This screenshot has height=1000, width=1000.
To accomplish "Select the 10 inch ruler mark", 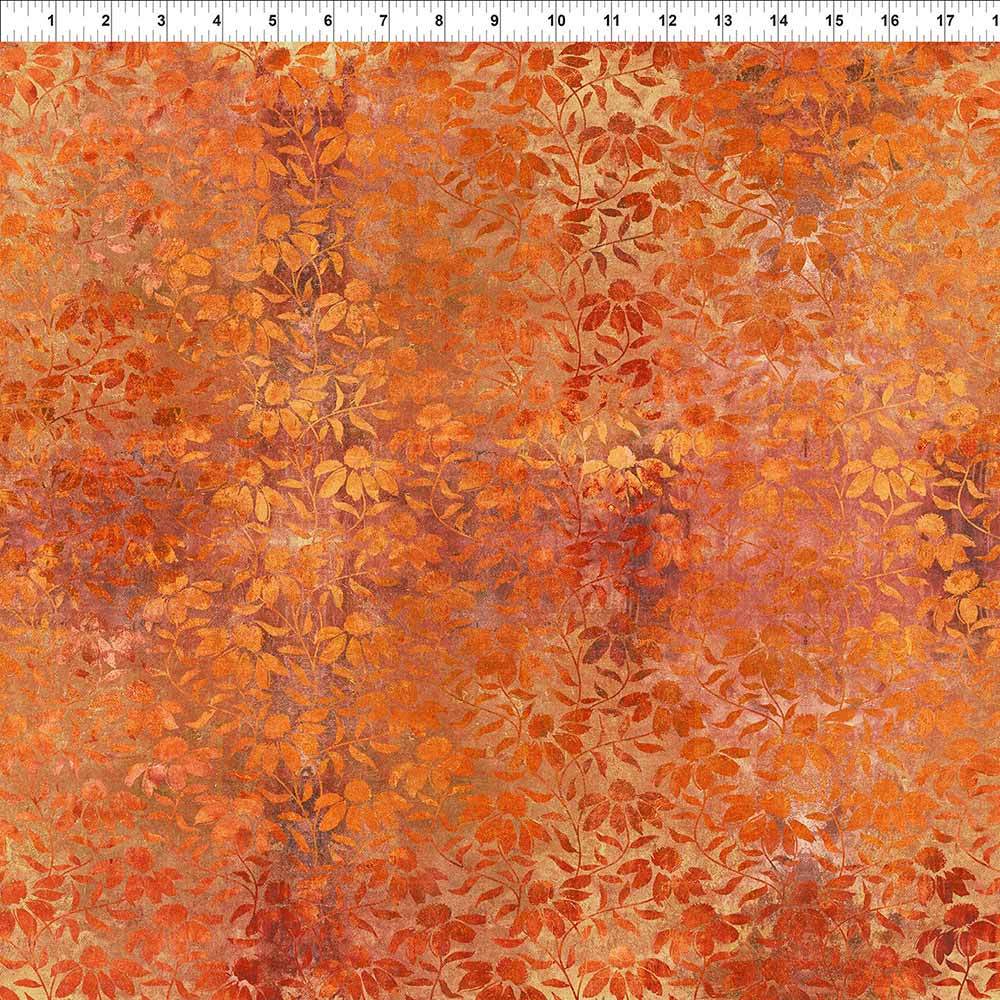I will (x=557, y=19).
